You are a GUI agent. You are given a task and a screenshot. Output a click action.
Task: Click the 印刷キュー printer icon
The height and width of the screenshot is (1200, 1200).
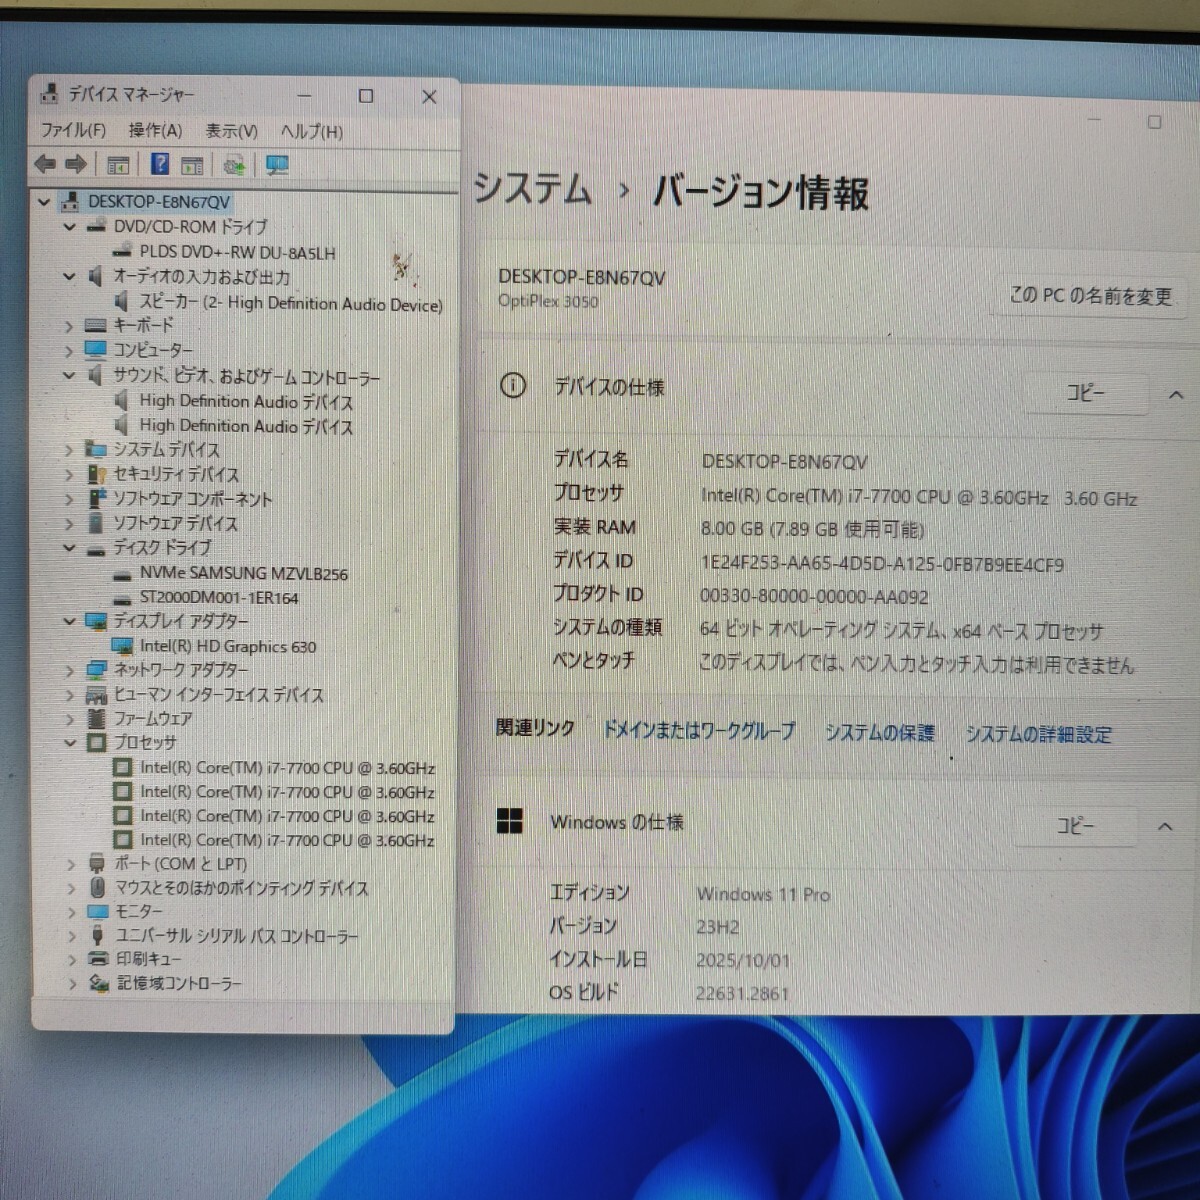click(x=97, y=959)
